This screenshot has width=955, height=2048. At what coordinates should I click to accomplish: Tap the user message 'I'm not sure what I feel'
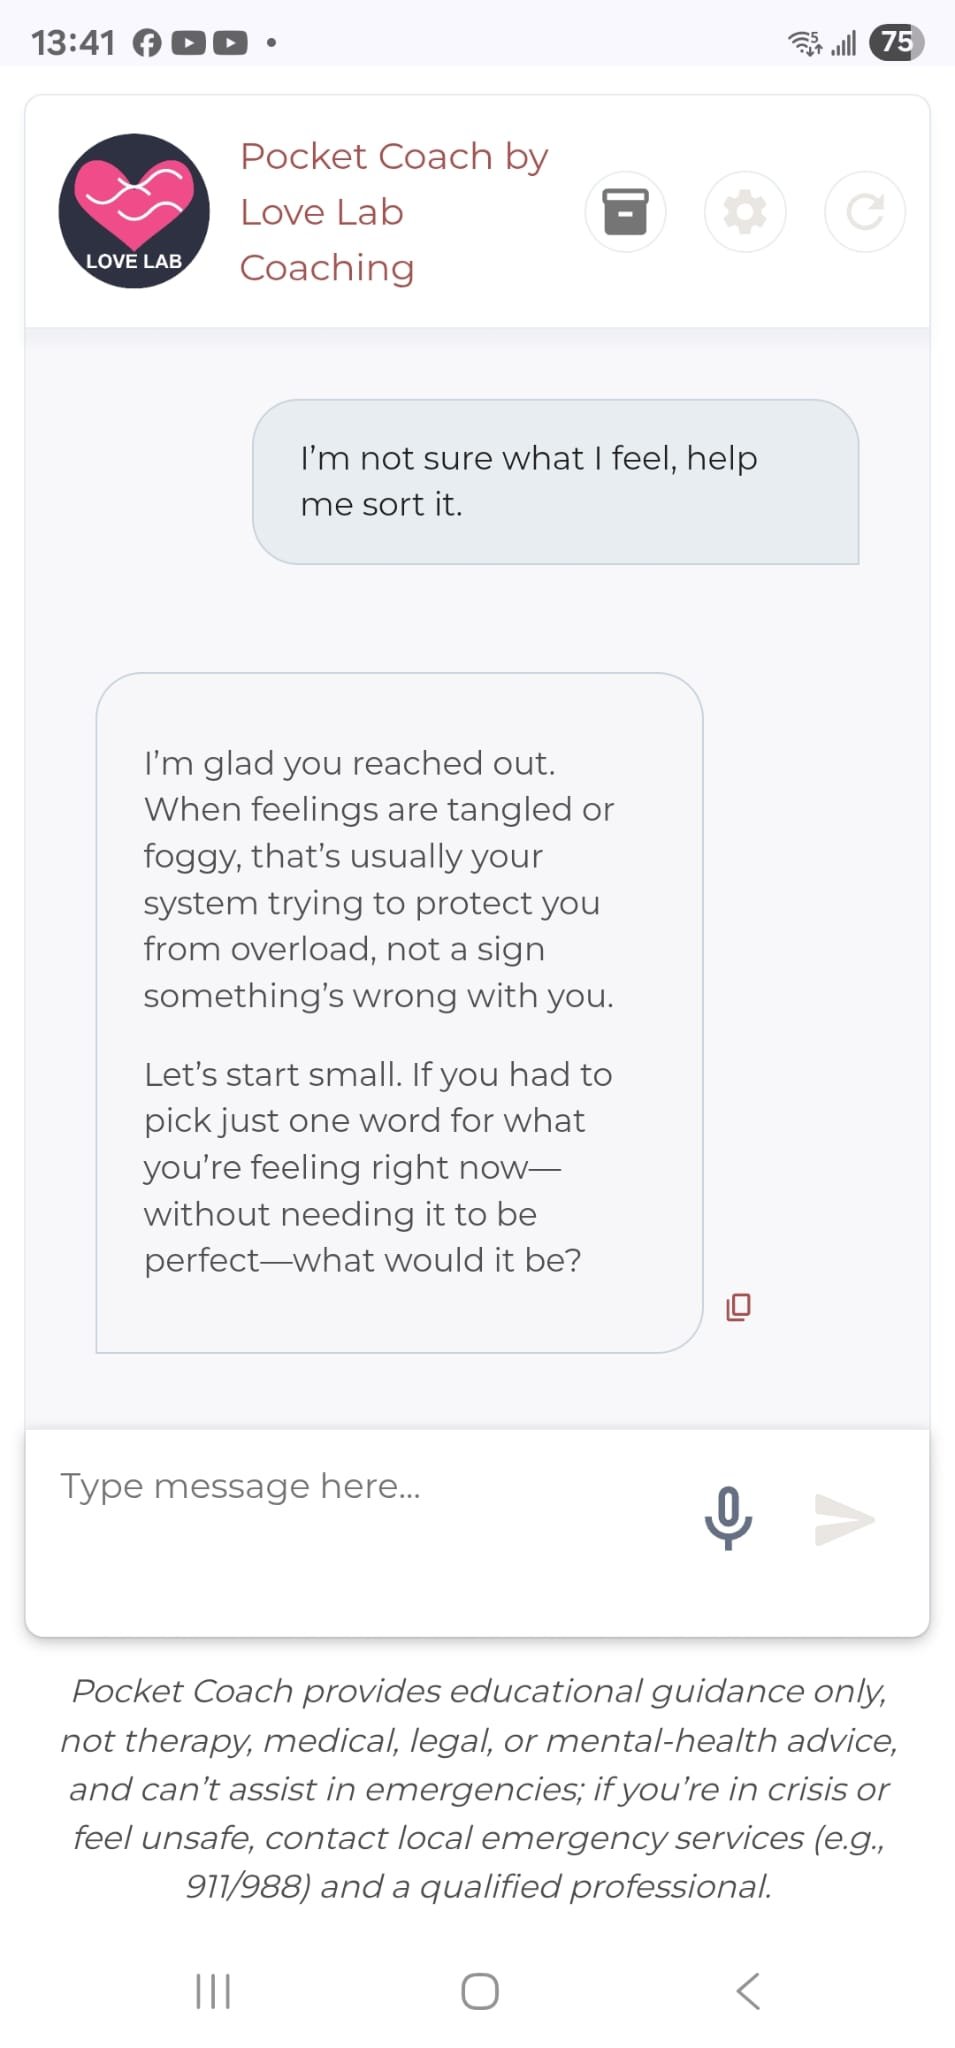[x=556, y=481]
